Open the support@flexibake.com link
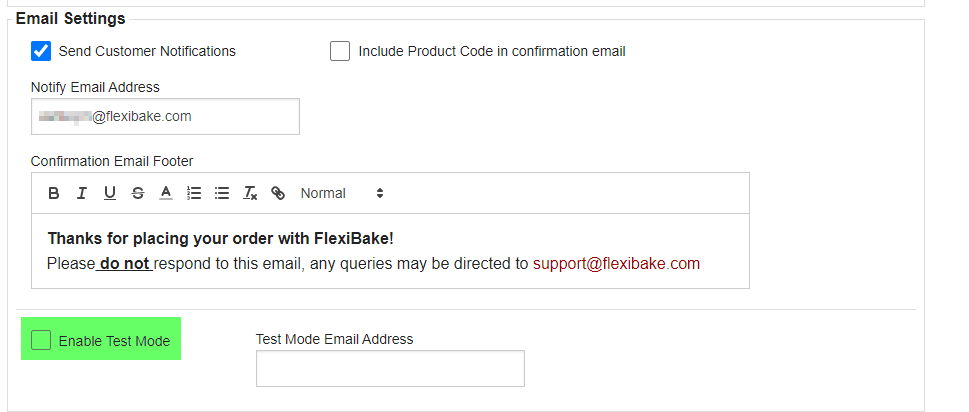The image size is (969, 412). [616, 264]
